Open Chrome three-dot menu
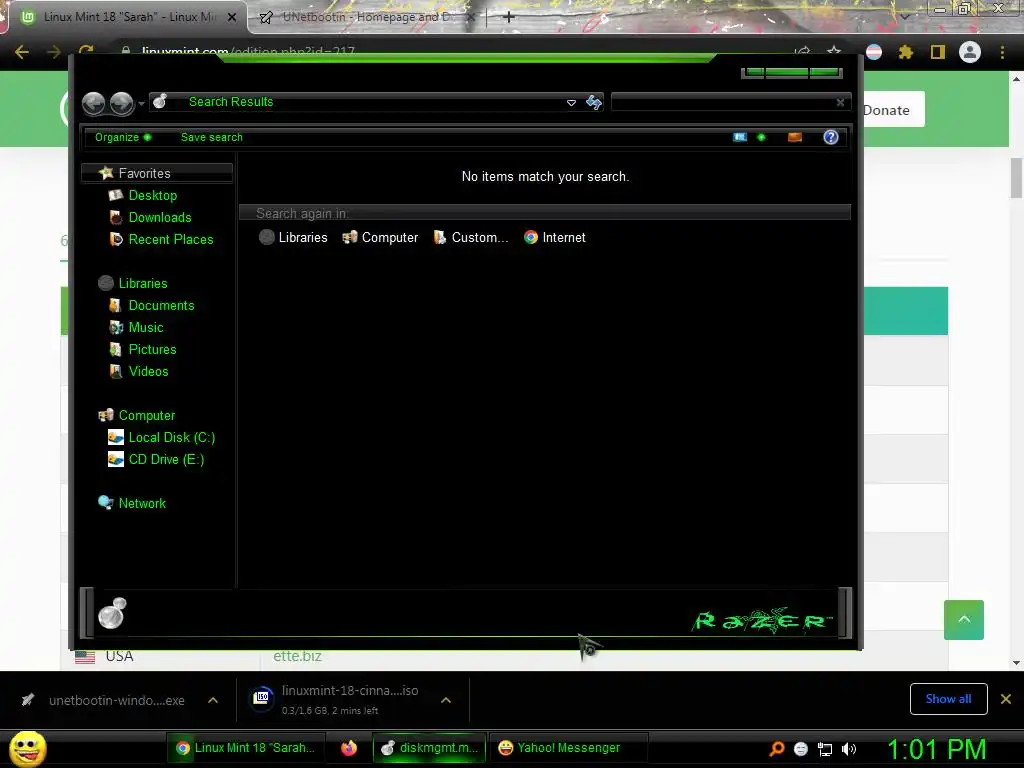Screen dimensions: 1024x768 (1002, 52)
